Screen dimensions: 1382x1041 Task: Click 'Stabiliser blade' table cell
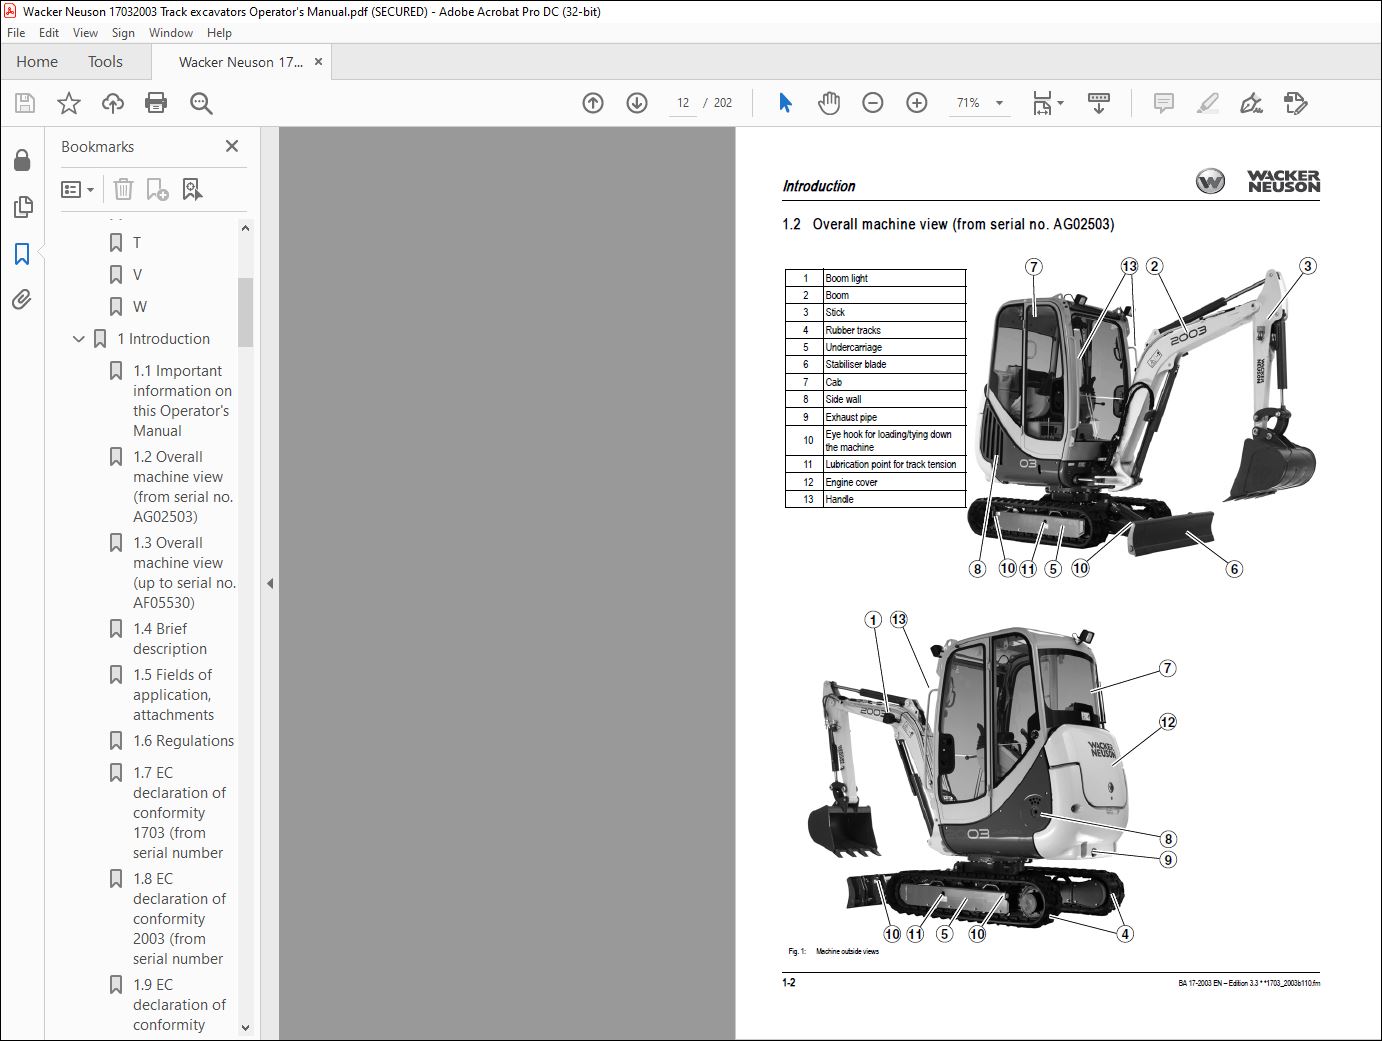(x=894, y=365)
